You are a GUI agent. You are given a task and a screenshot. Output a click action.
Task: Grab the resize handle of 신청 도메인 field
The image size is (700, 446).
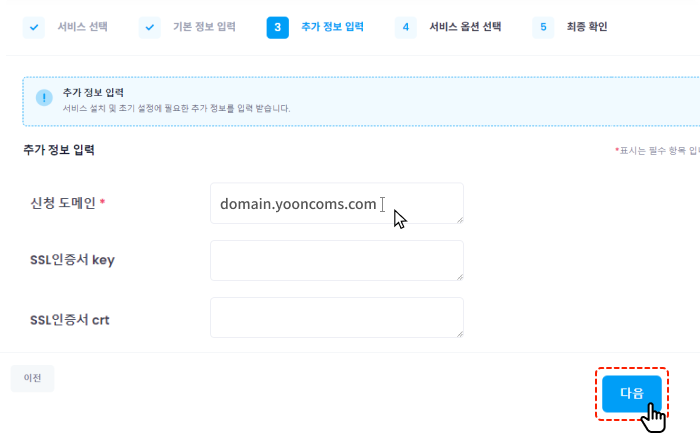[459, 219]
